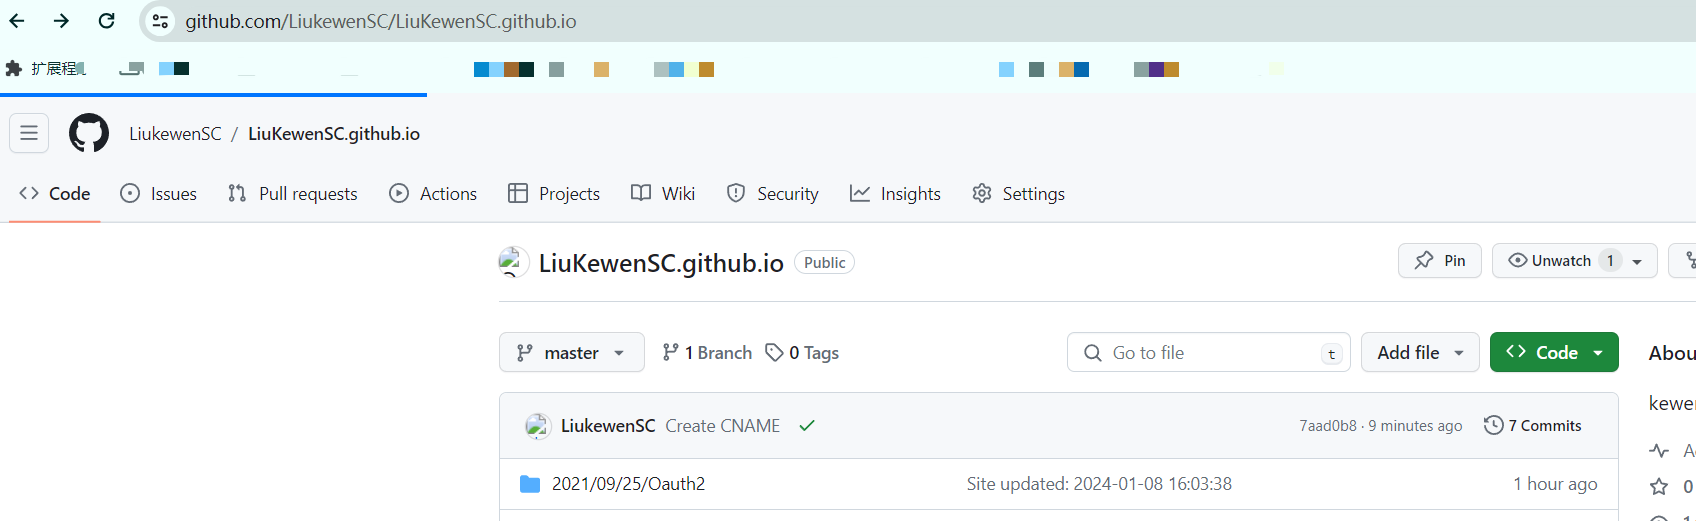The image size is (1696, 521).
Task: Switch to the Security tab
Action: coord(773,193)
